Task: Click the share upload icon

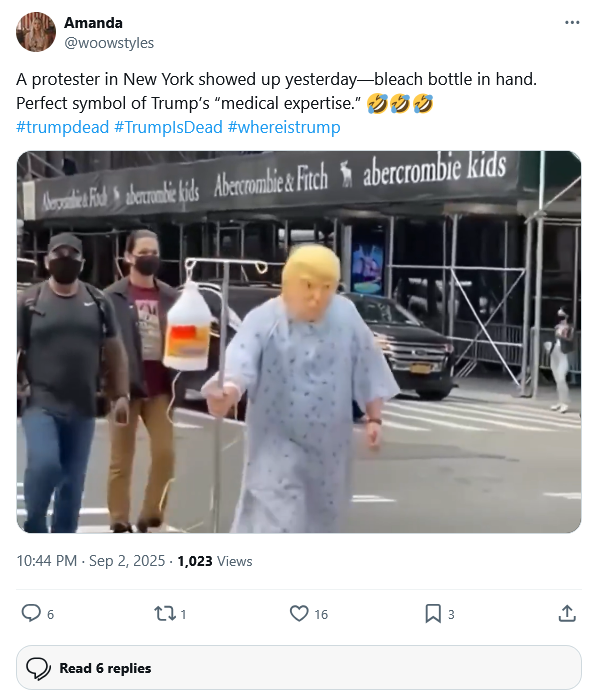Action: 567,613
